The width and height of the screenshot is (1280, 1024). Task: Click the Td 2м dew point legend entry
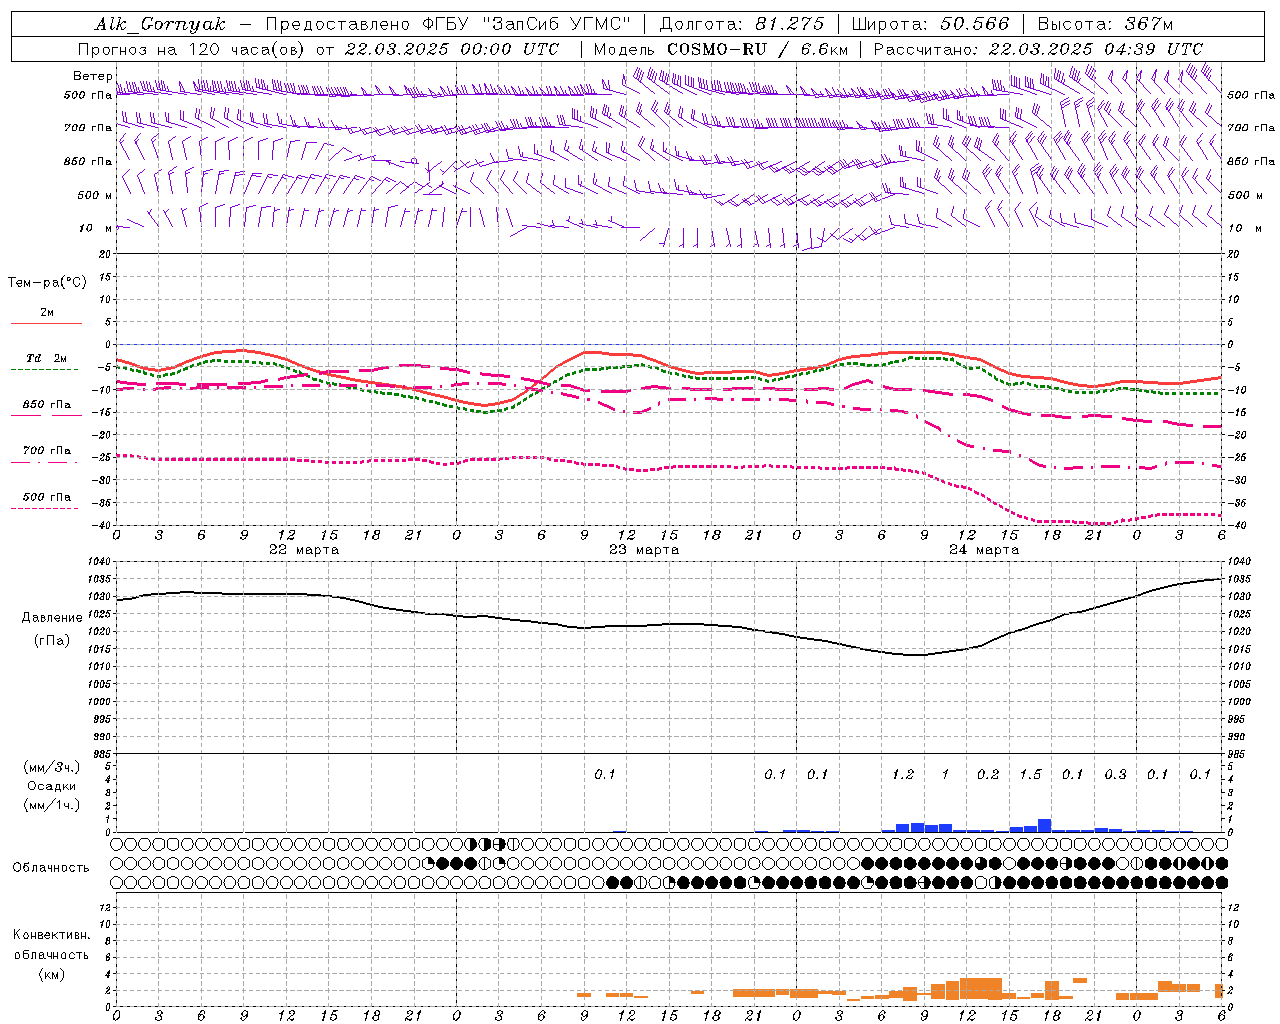[x=46, y=358]
